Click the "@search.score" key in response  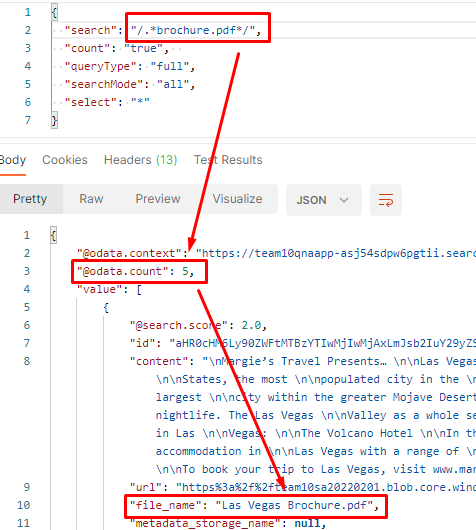(x=178, y=325)
